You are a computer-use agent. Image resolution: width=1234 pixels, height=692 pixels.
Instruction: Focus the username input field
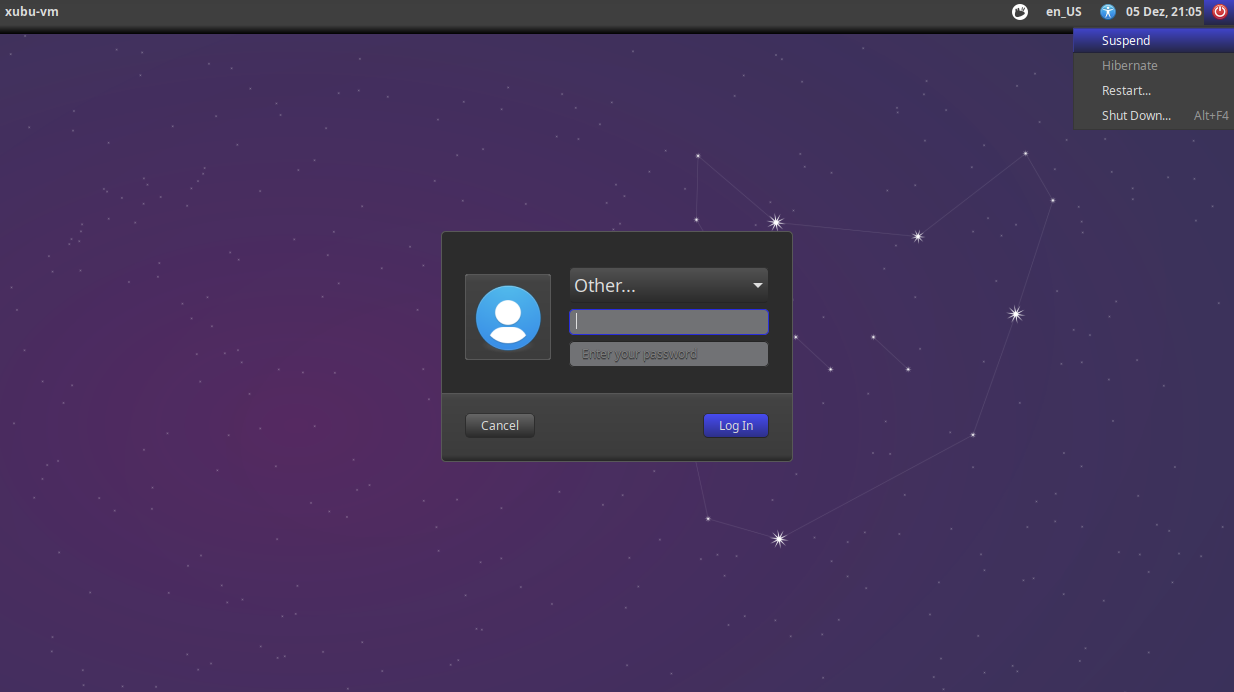point(669,321)
